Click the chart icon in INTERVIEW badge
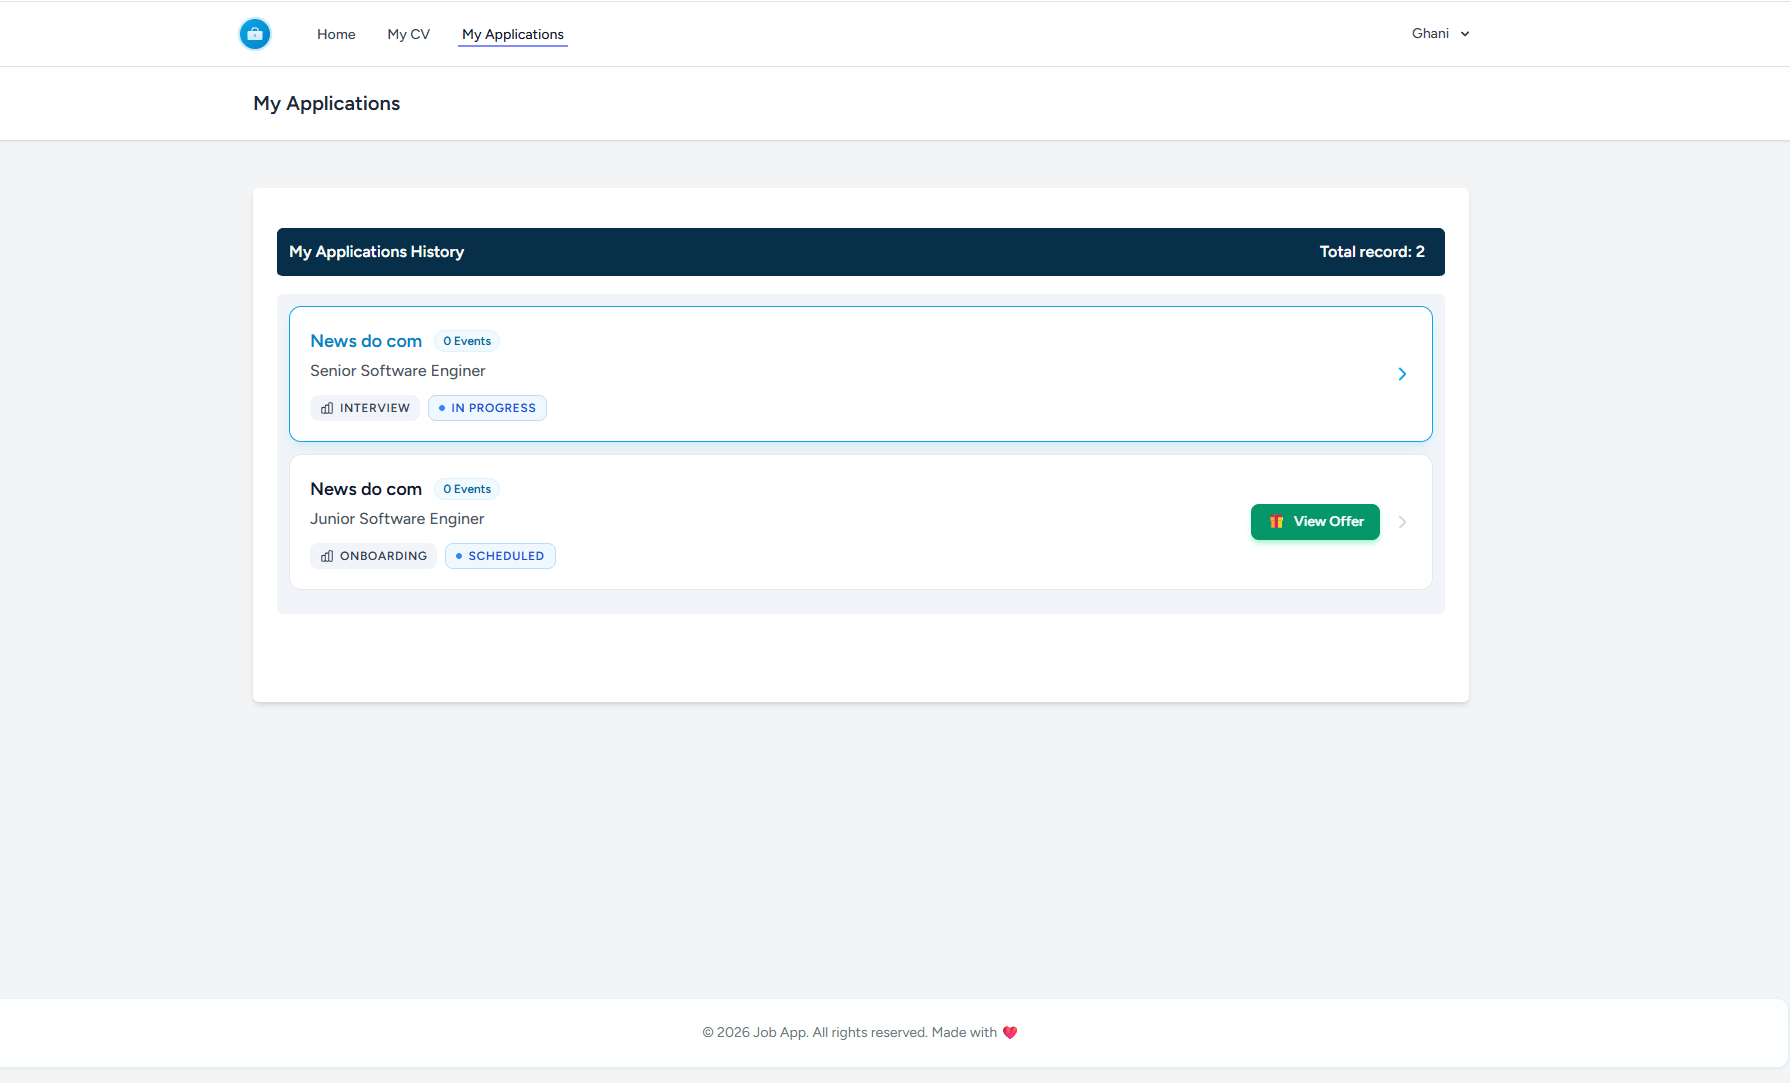Viewport: 1790px width, 1083px height. pyautogui.click(x=327, y=408)
